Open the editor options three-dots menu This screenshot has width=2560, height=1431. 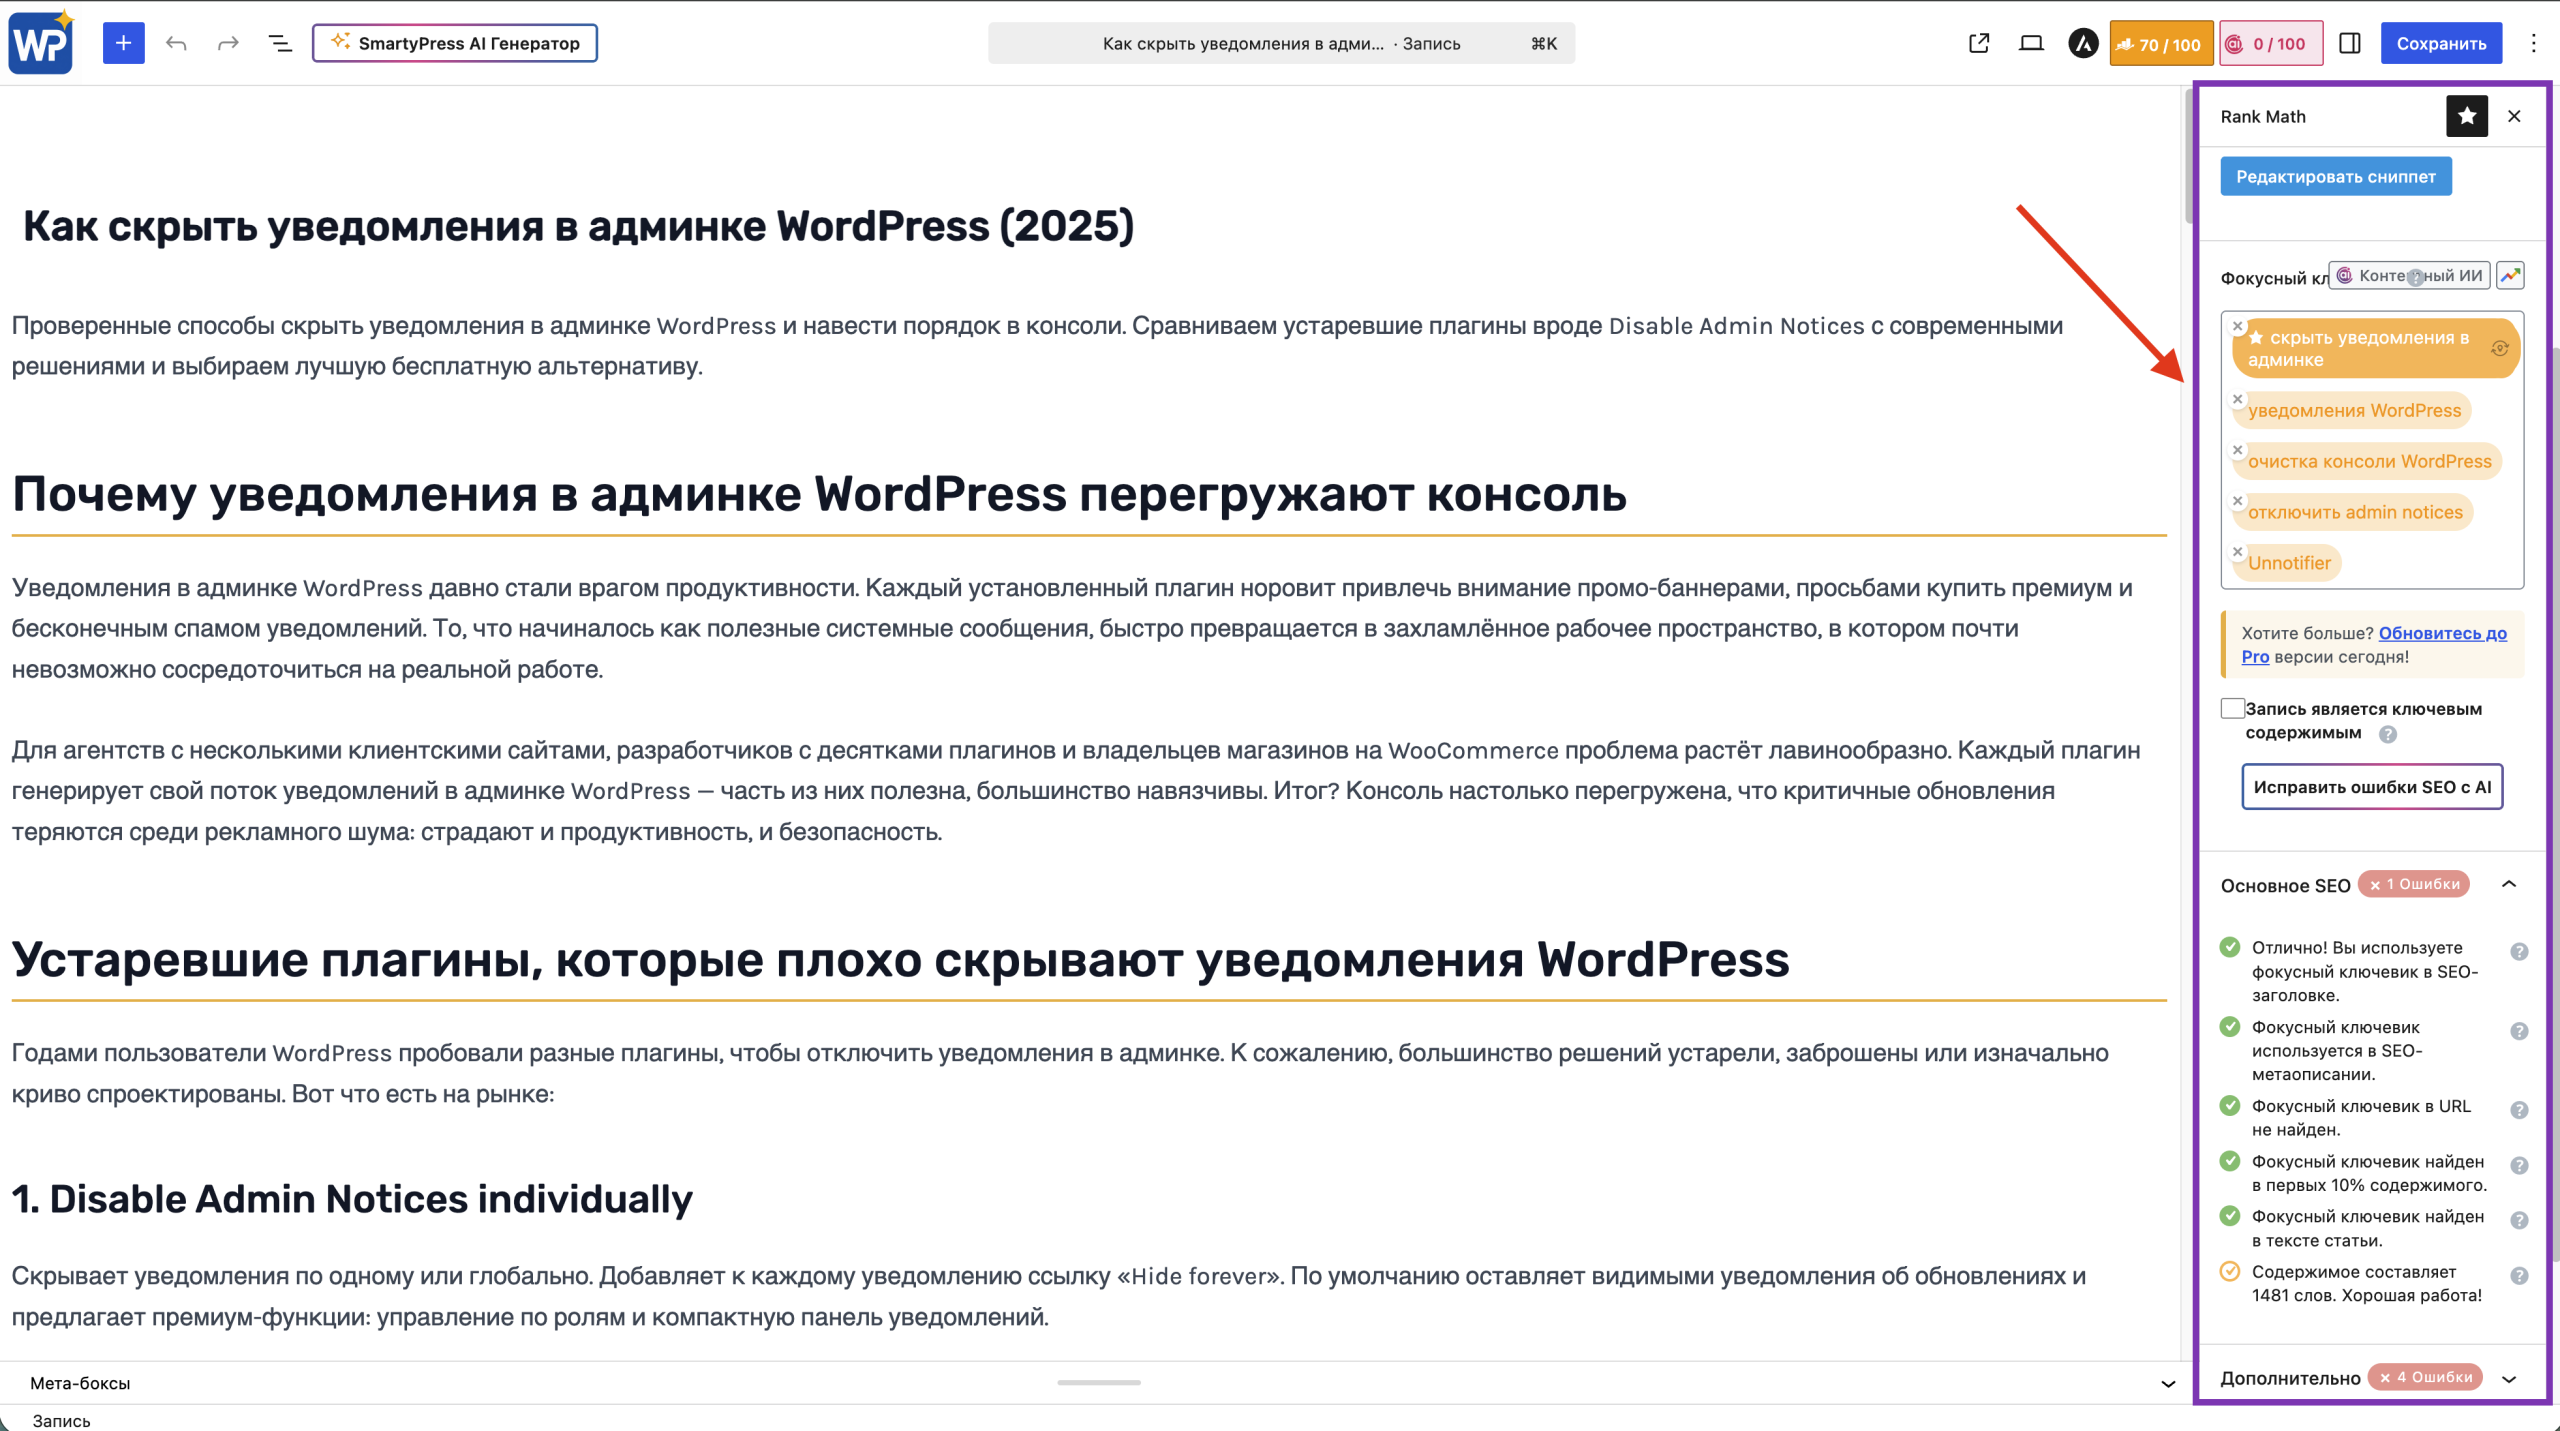click(2533, 43)
